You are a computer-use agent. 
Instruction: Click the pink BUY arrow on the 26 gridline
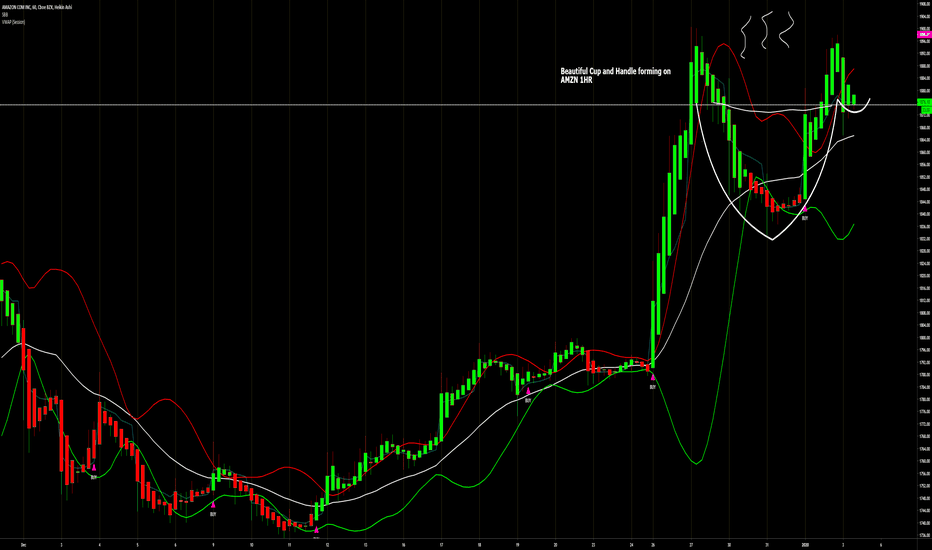point(653,377)
